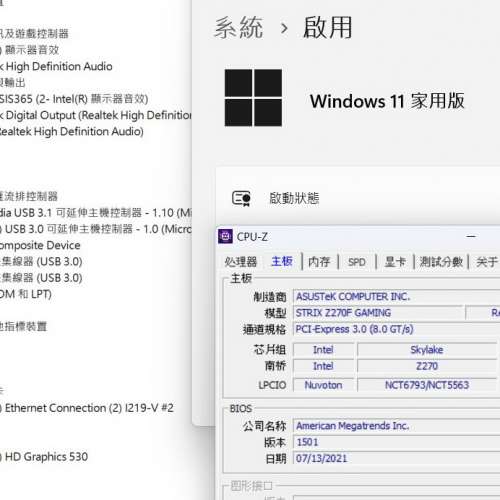The image size is (500, 500).
Task: Select the 指標裝置 category in Device Manager
Action: pyautogui.click(x=23, y=326)
